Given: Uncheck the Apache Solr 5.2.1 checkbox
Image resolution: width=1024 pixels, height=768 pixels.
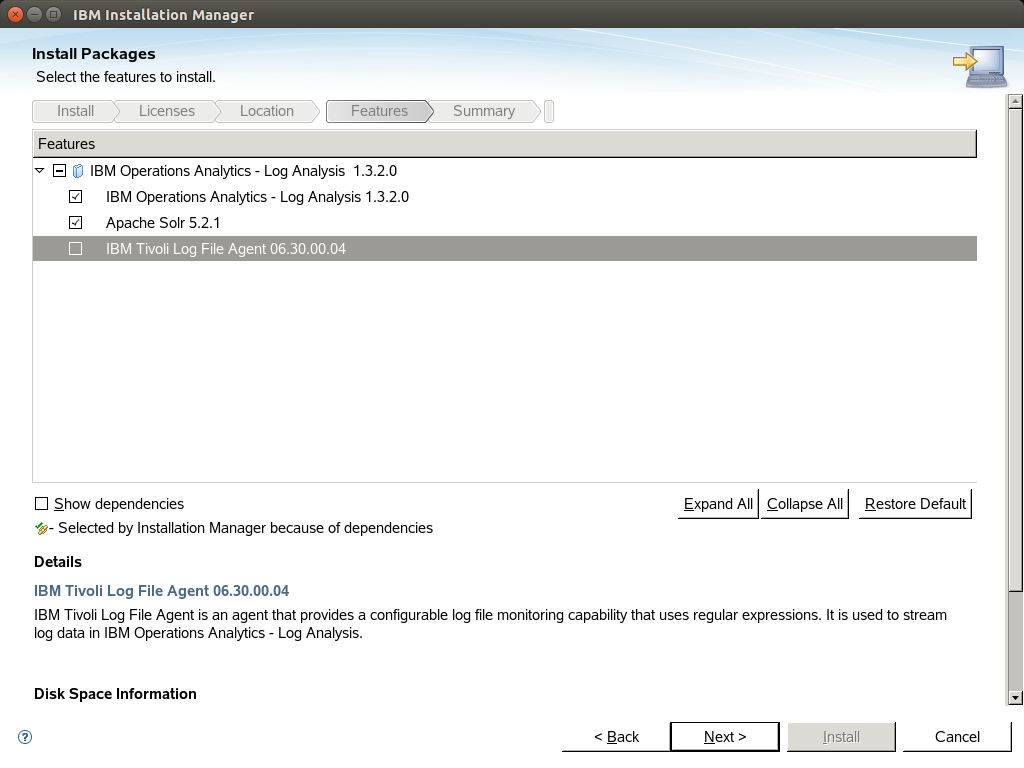Looking at the screenshot, I should [76, 223].
